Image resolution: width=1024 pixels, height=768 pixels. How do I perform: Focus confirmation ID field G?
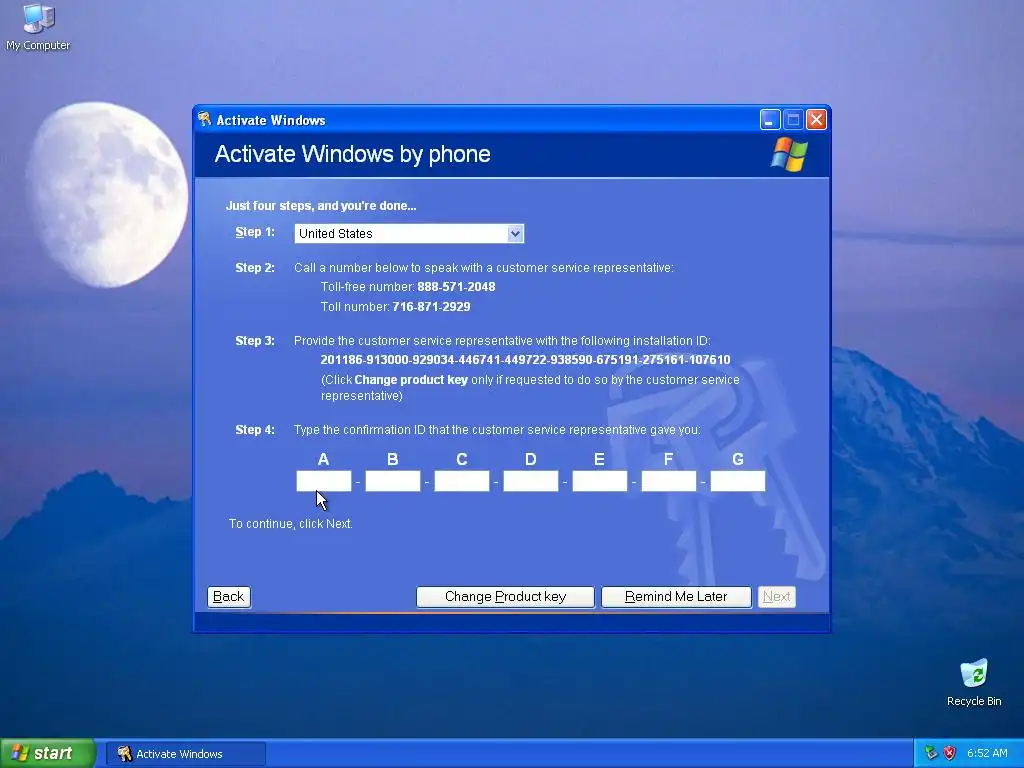pyautogui.click(x=738, y=481)
